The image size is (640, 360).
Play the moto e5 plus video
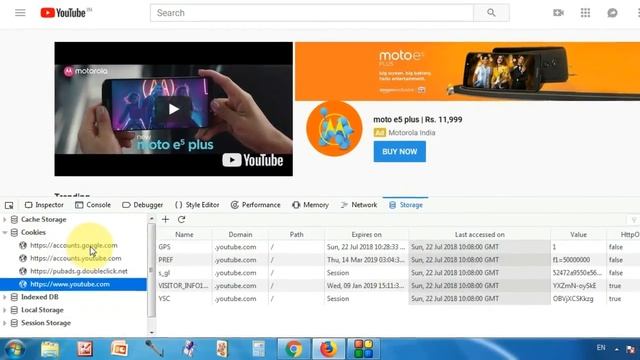(x=173, y=109)
